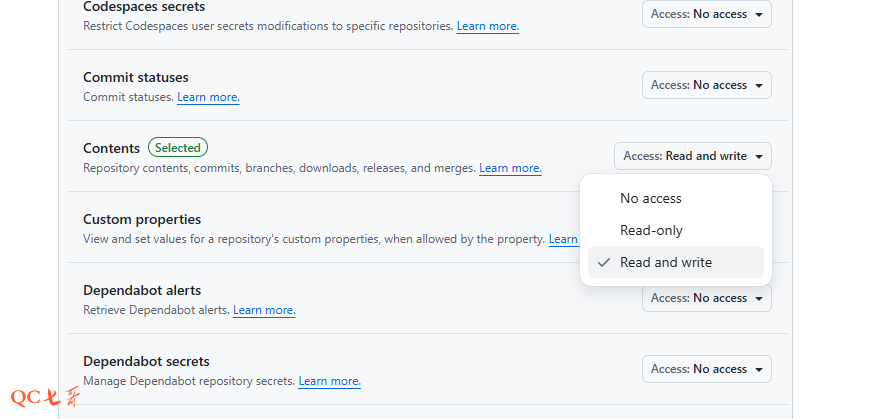Screen dimensions: 881x419
Task: Click the Commit statuses heading
Action: pos(136,77)
